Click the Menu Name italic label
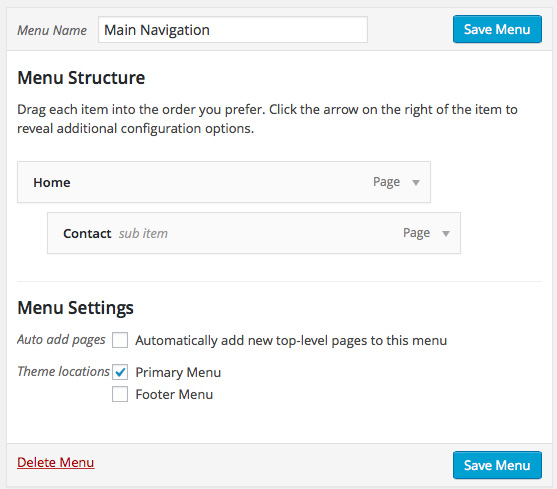Viewport: 557px width, 489px height. [52, 30]
